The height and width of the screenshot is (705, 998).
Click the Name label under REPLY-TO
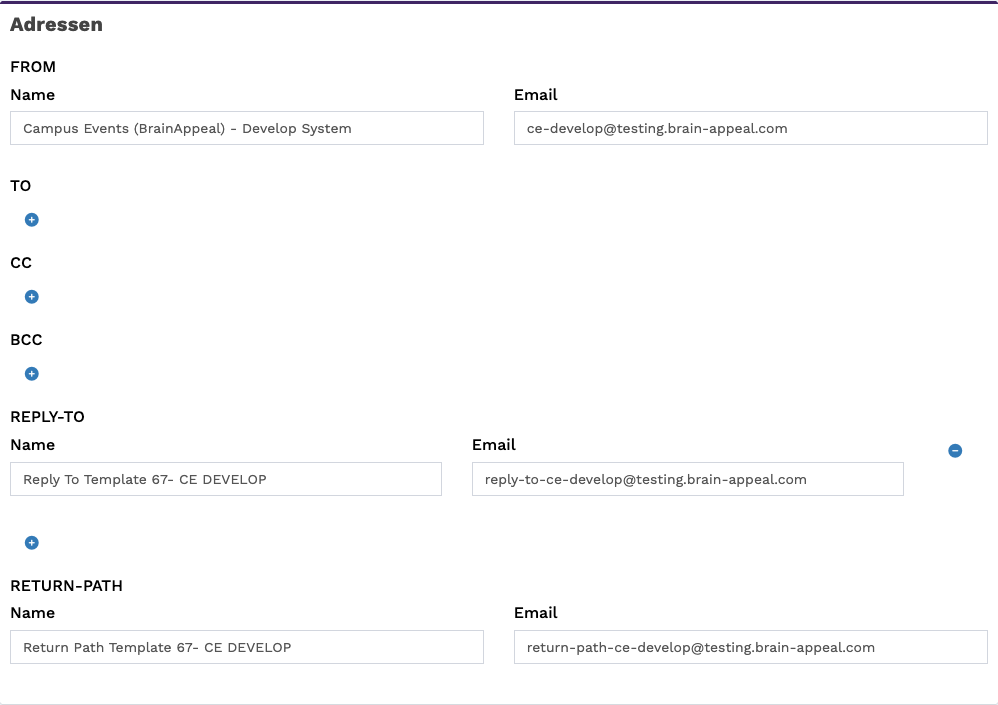(x=32, y=445)
